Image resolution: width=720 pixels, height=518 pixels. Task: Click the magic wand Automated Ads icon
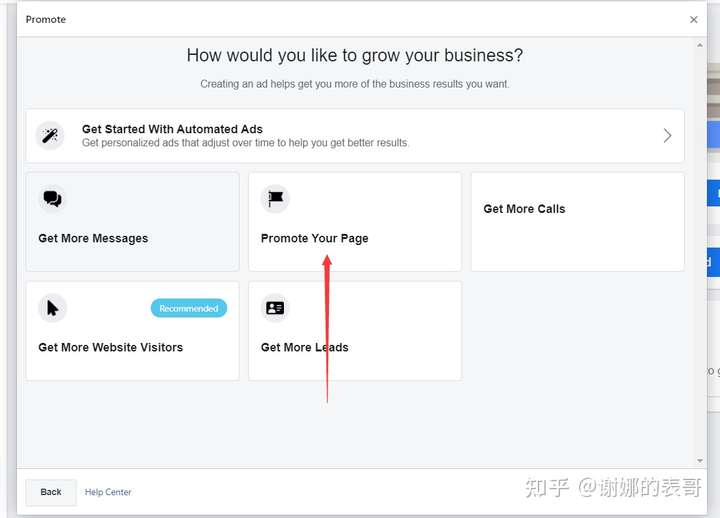pos(50,135)
